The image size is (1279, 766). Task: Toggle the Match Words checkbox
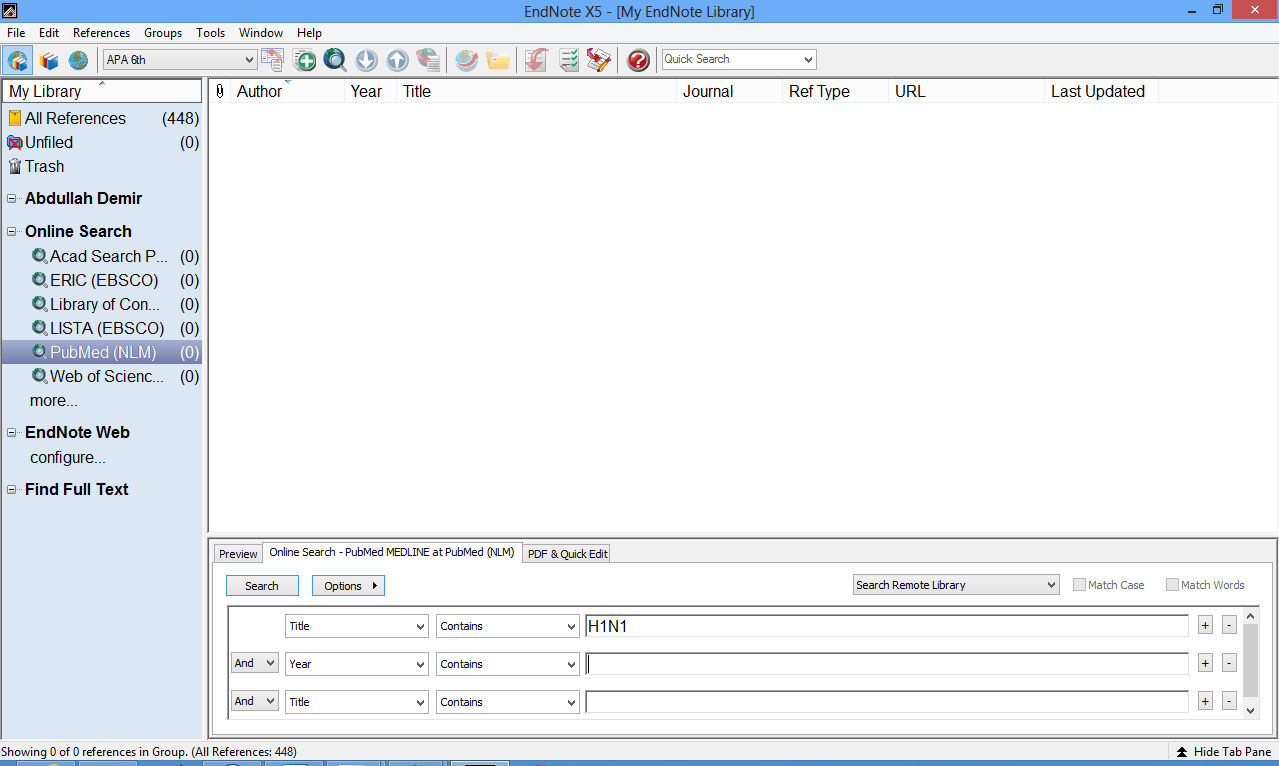click(x=1172, y=585)
